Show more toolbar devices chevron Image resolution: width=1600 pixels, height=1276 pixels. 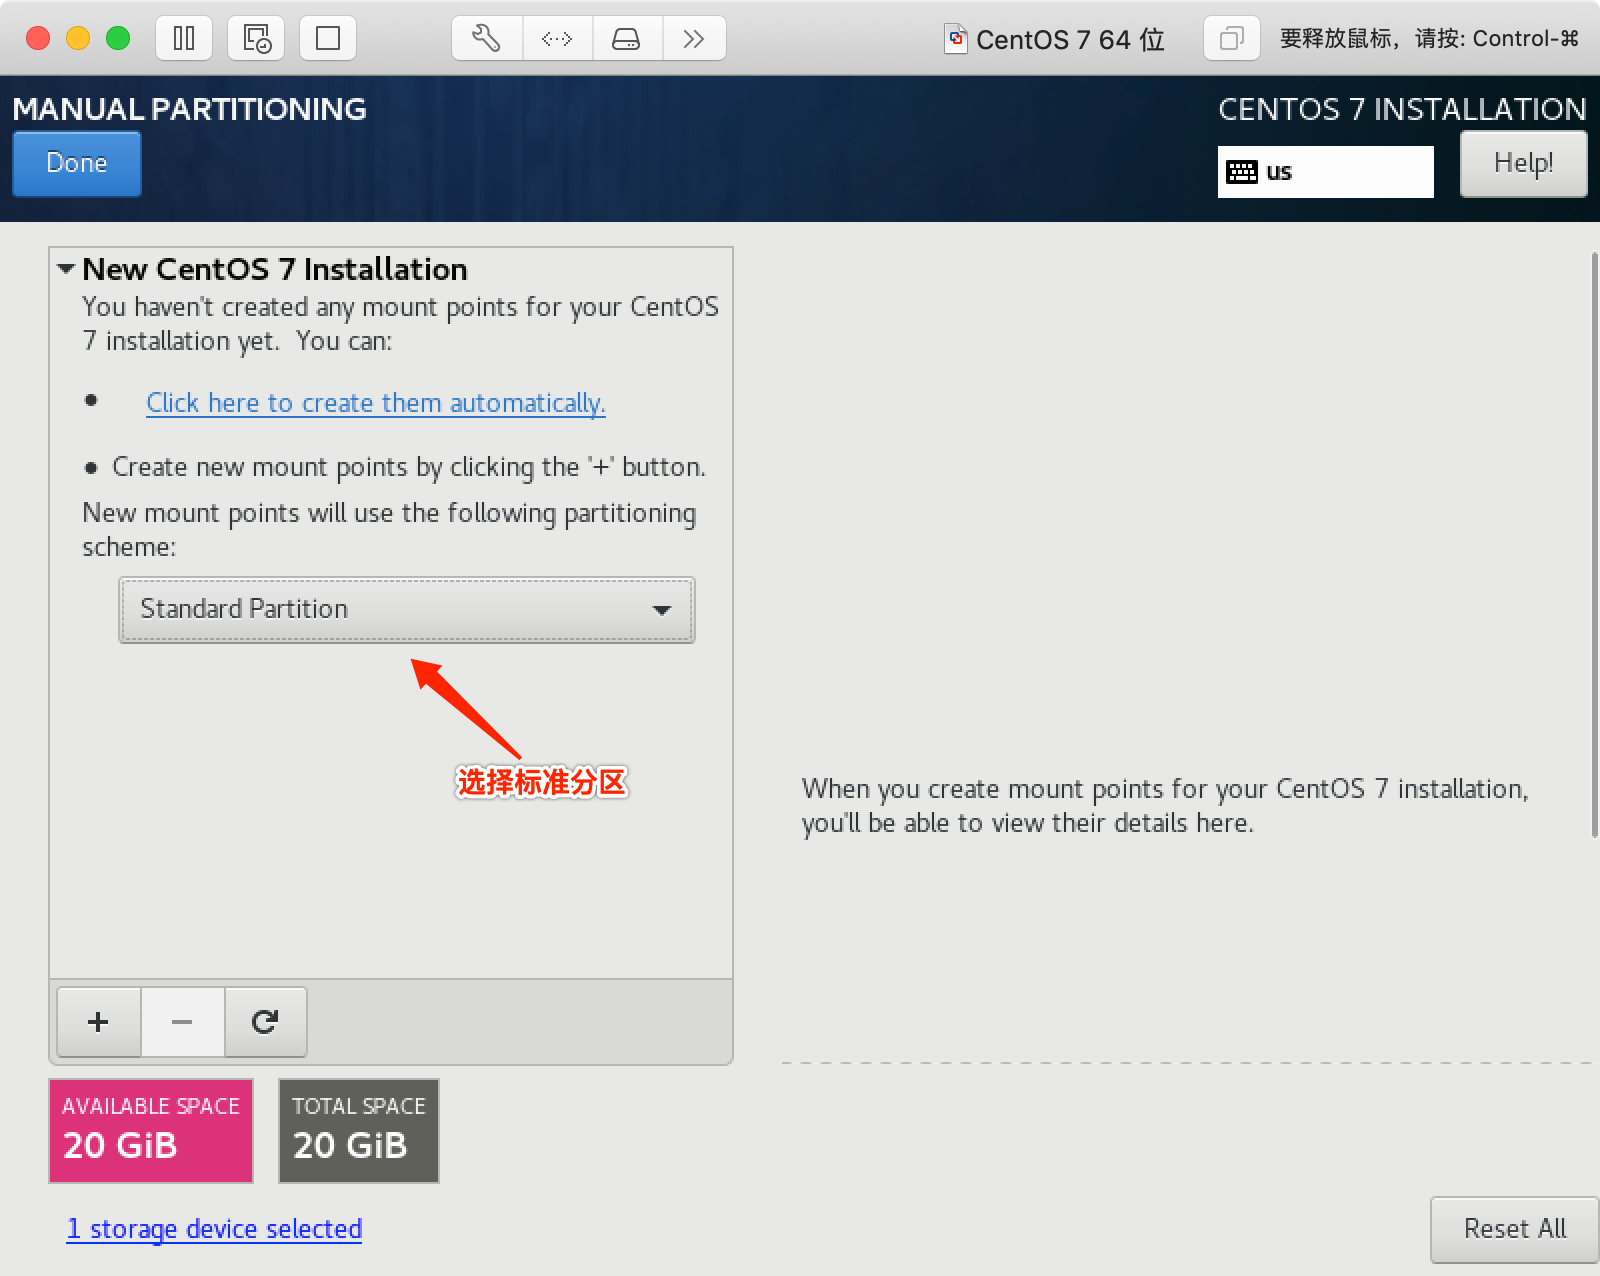click(x=694, y=39)
